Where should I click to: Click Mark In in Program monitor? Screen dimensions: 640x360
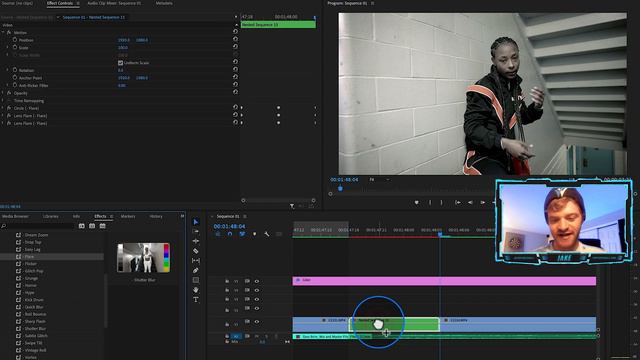pos(430,202)
